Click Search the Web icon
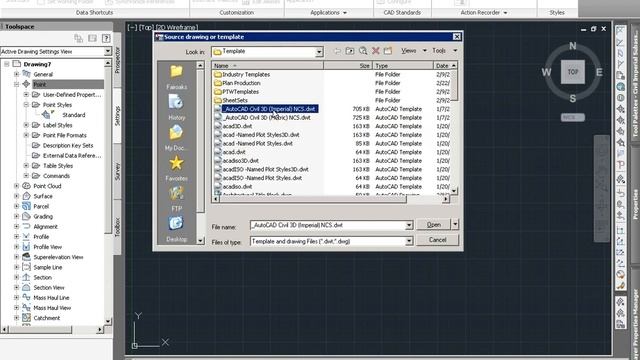 point(363,51)
